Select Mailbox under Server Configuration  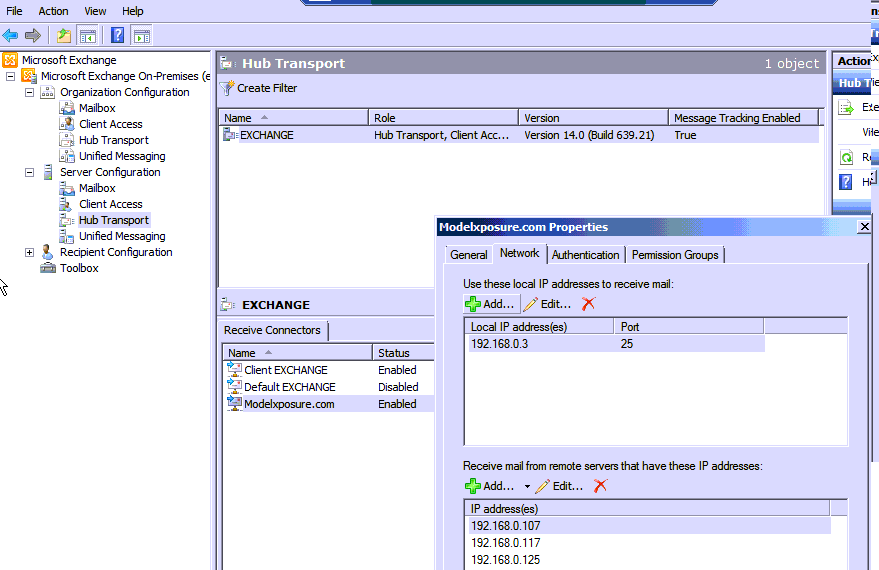point(97,188)
